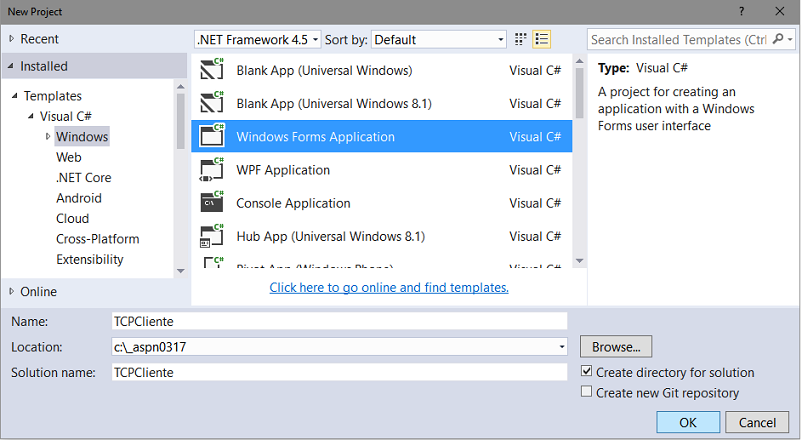Select Console Application template name
This screenshot has height=440, width=802.
pyautogui.click(x=293, y=203)
